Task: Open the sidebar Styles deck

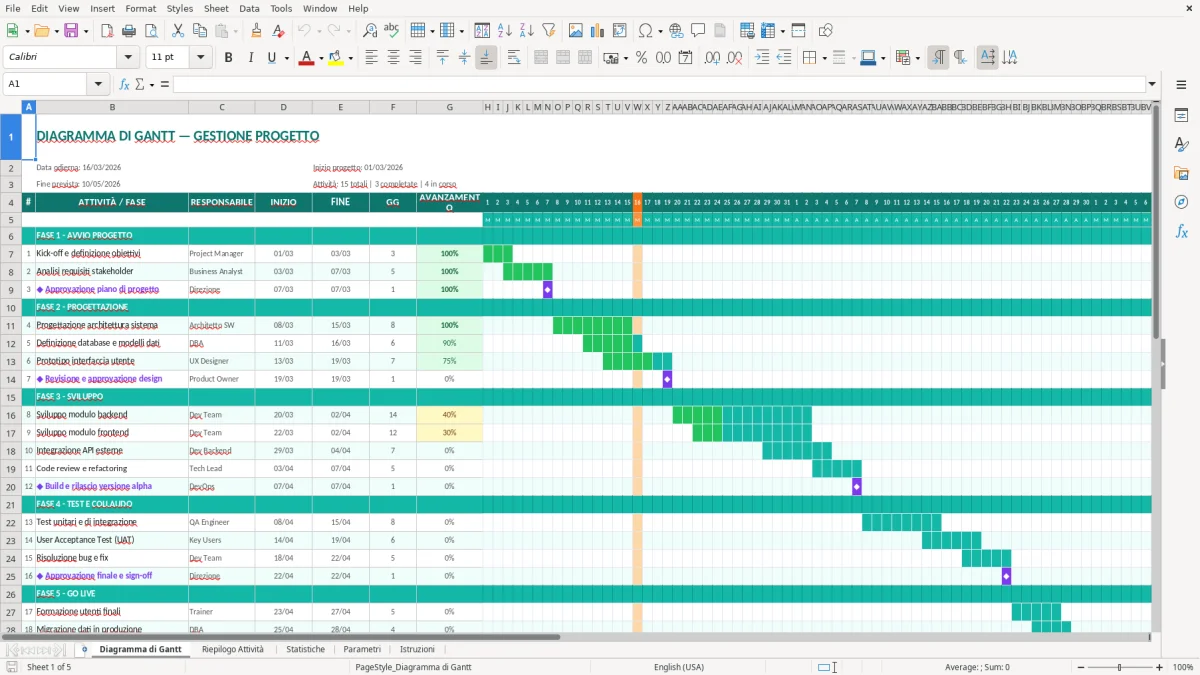Action: pyautogui.click(x=1181, y=145)
